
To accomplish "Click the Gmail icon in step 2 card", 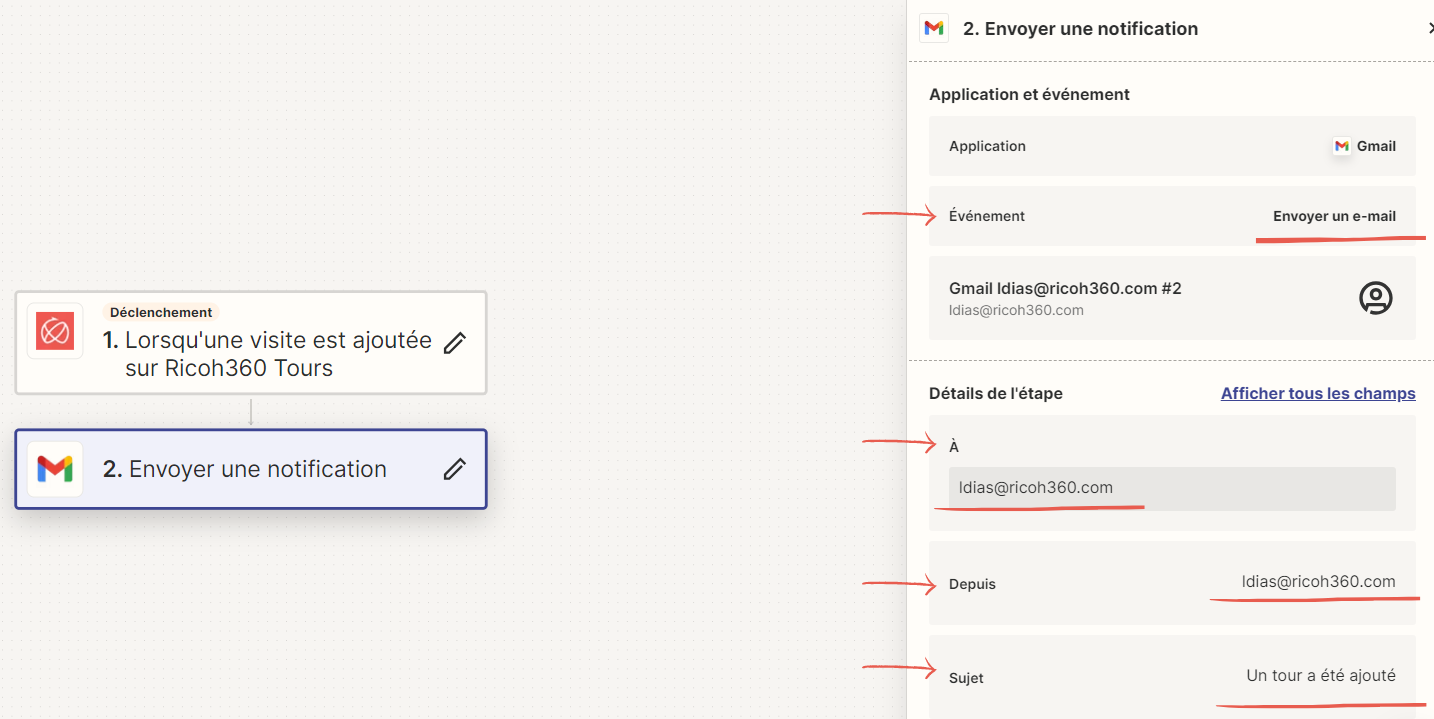I will 55,469.
